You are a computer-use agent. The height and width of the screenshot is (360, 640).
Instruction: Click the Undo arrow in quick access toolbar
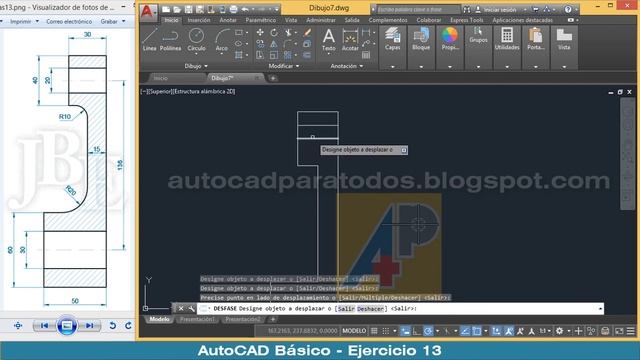(x=245, y=9)
